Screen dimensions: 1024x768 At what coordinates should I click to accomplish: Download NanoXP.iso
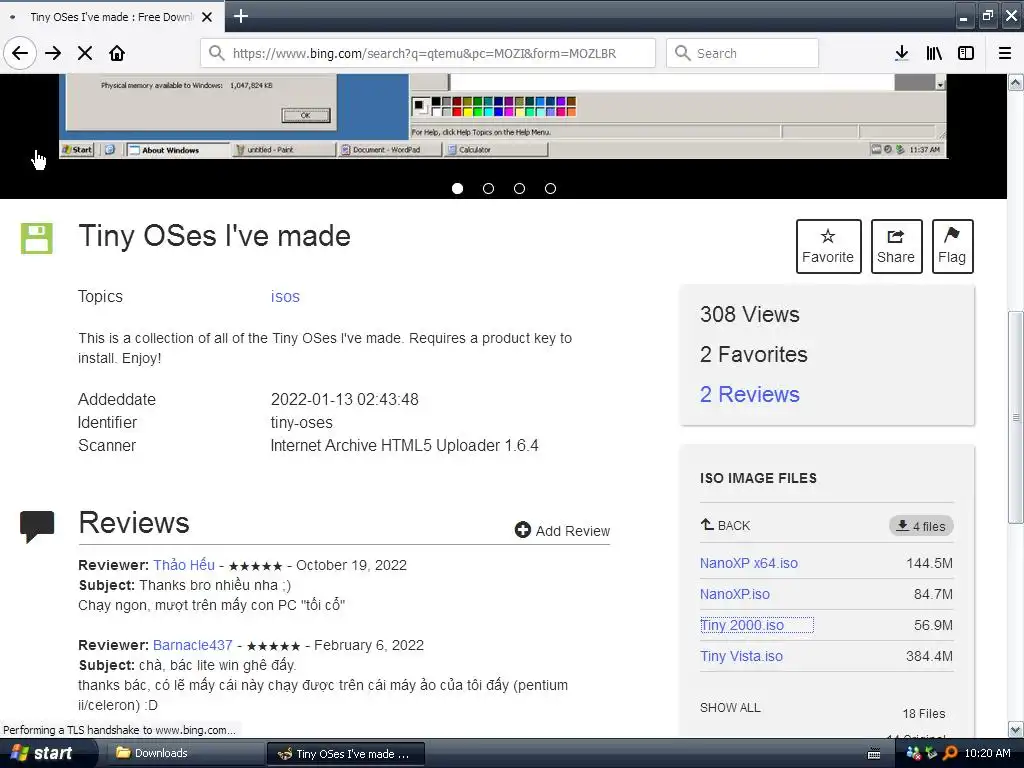735,594
